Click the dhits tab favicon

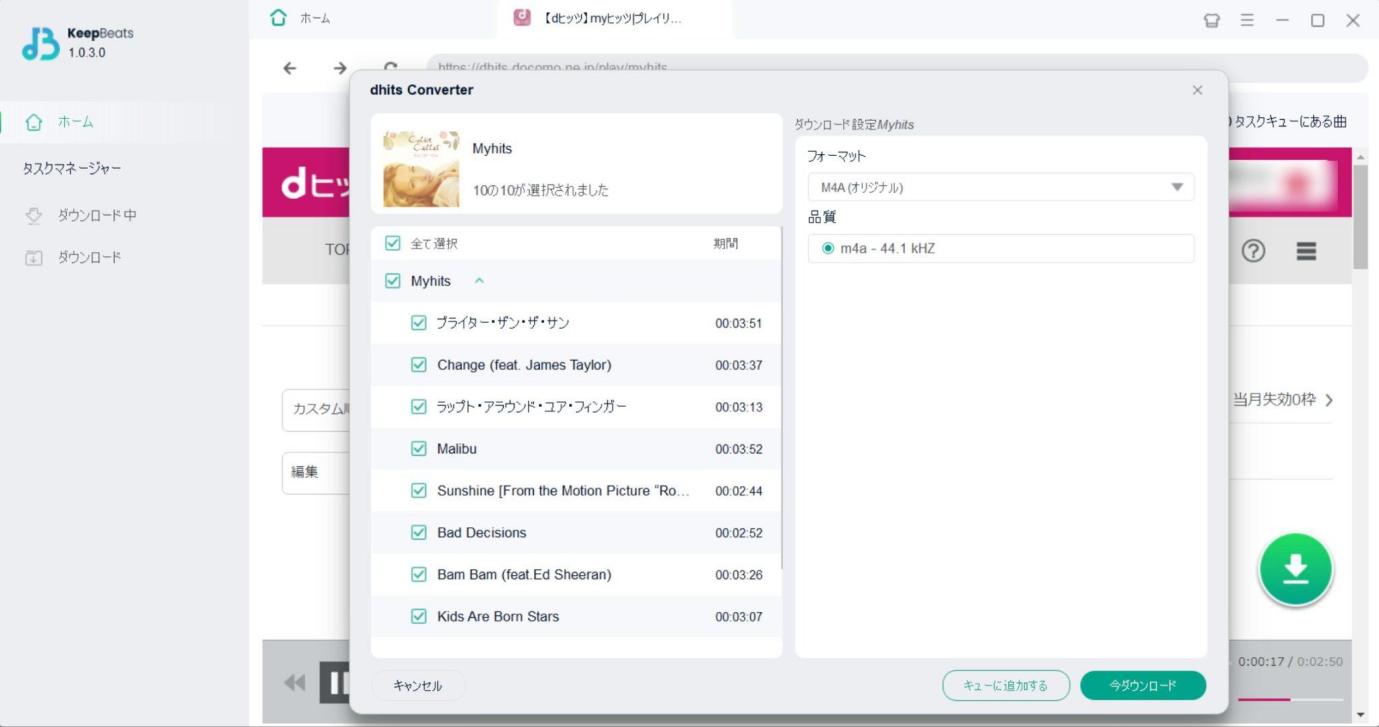pyautogui.click(x=521, y=17)
